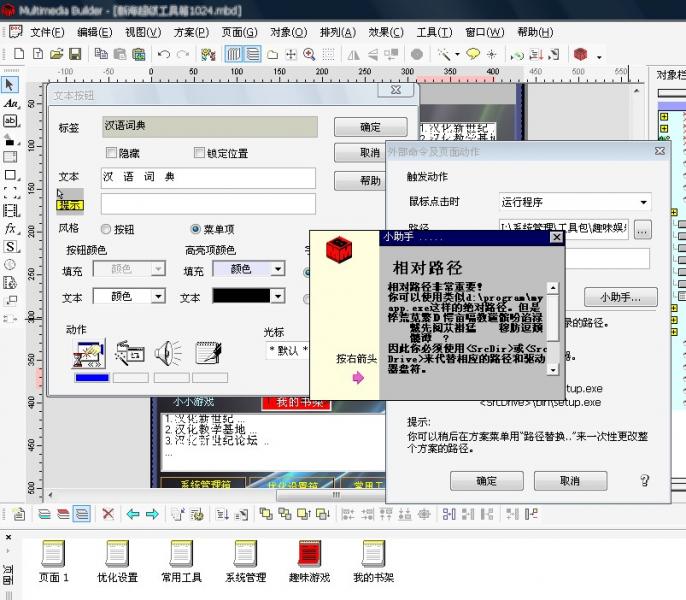Open the 编辑(E) menu
The height and width of the screenshot is (600, 686).
tap(94, 32)
